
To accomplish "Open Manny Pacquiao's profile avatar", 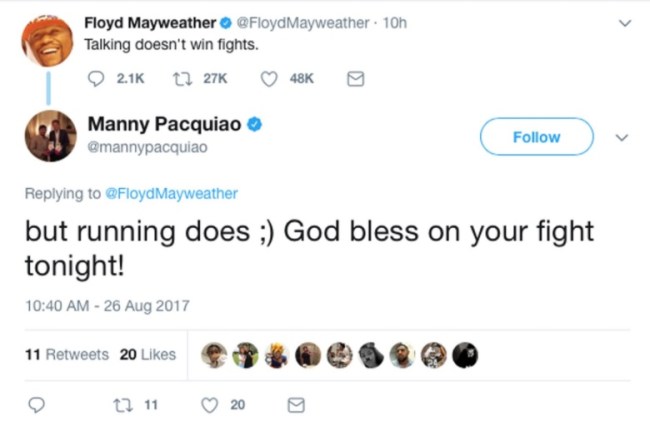I will (50, 136).
